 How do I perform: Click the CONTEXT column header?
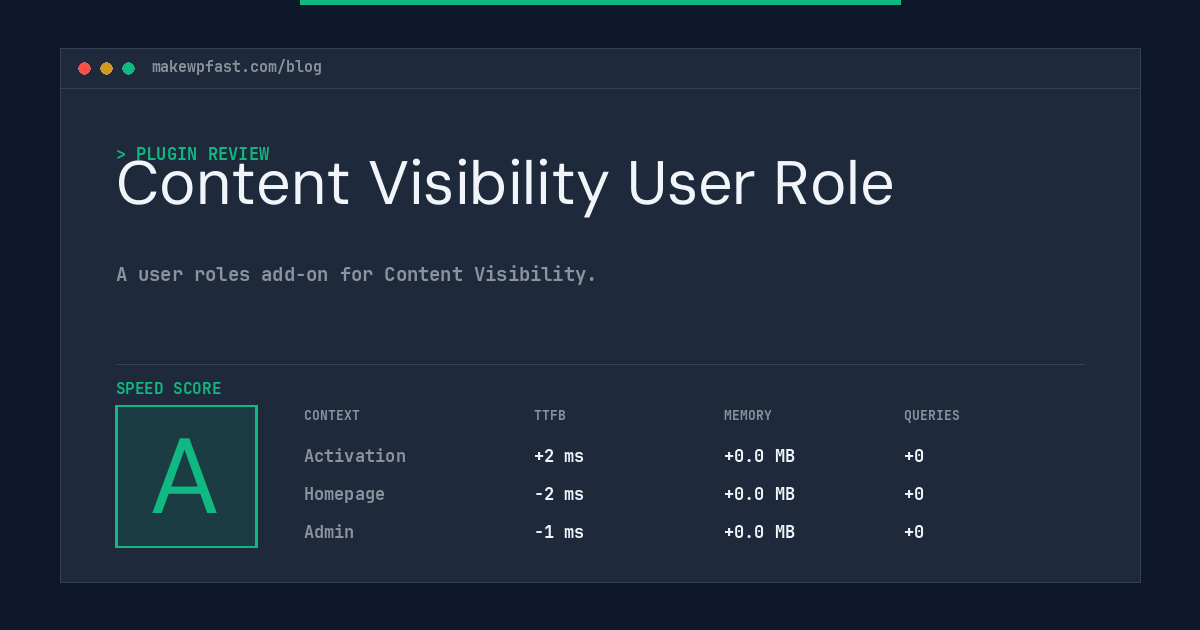click(332, 416)
